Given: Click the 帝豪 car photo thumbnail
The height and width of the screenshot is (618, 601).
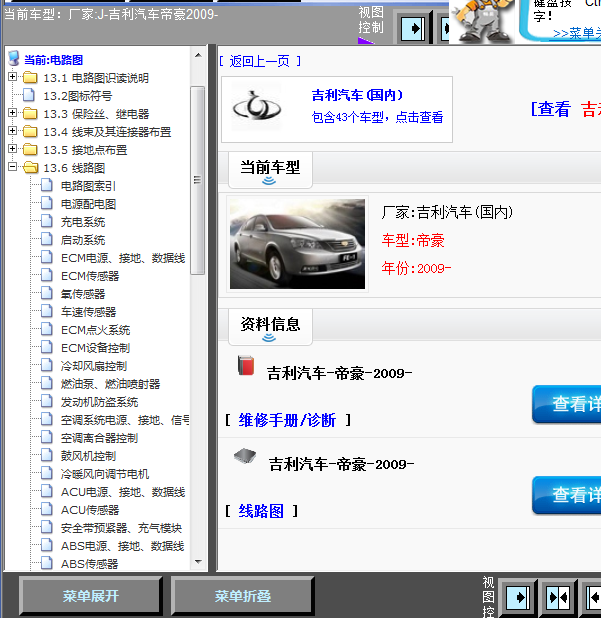Looking at the screenshot, I should click(297, 244).
